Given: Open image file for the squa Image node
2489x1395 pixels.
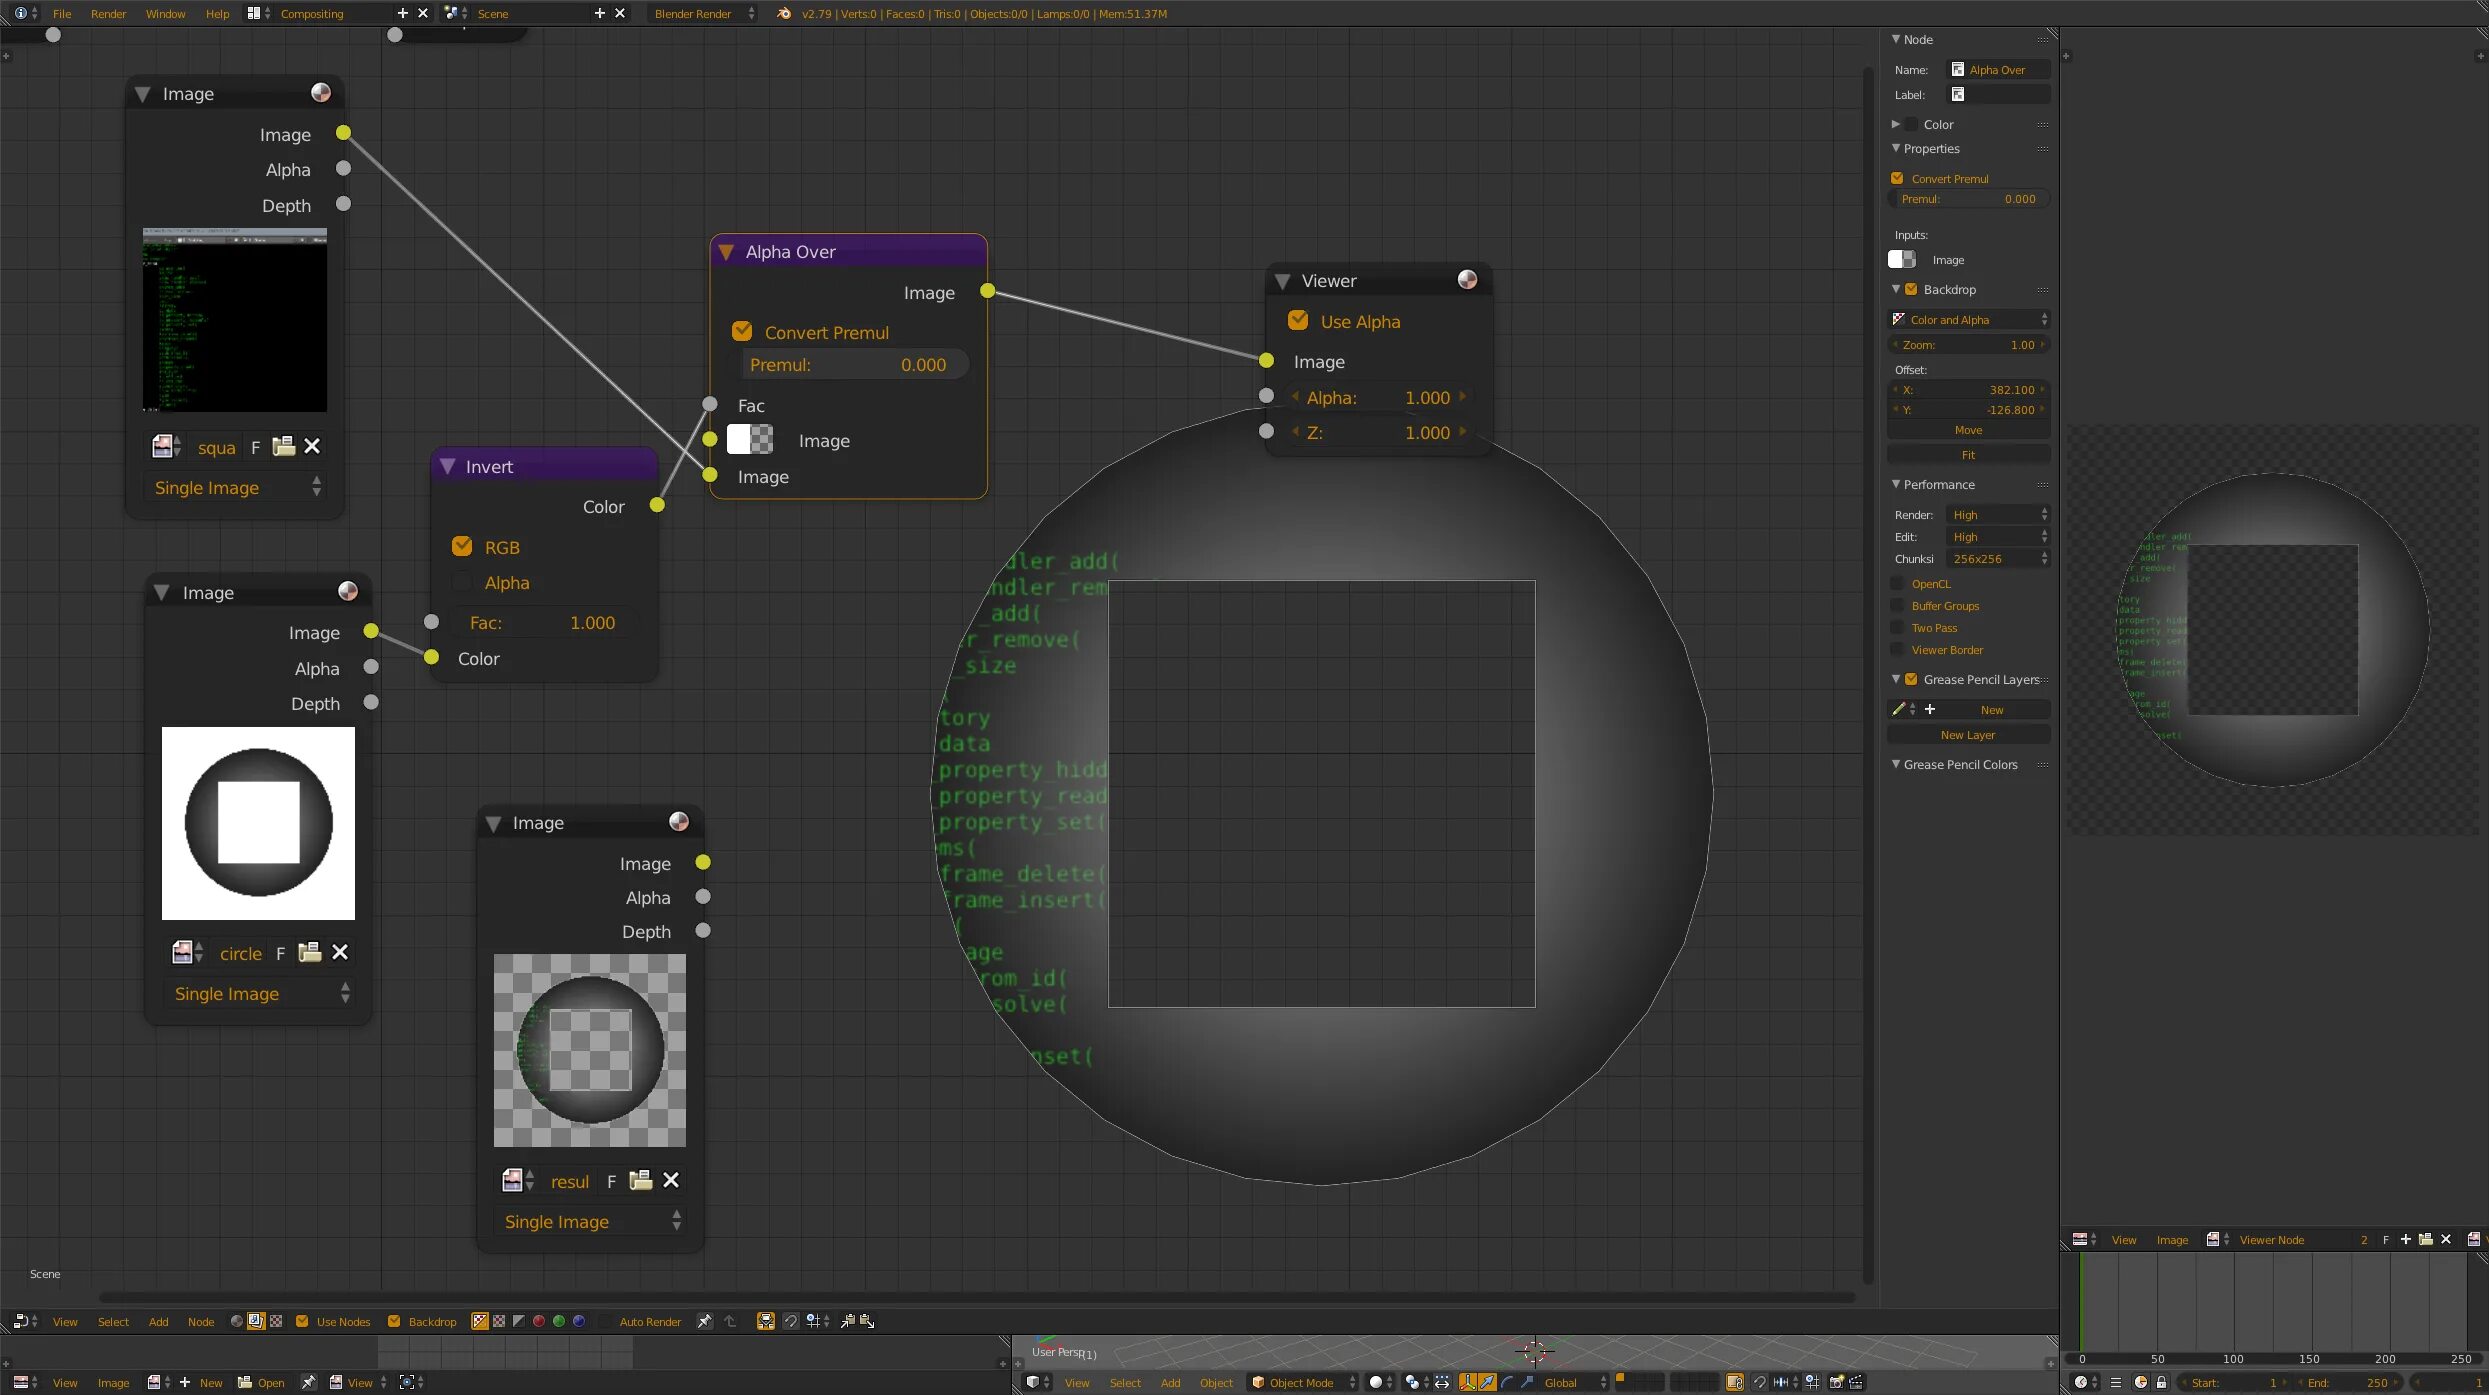Looking at the screenshot, I should (x=284, y=446).
